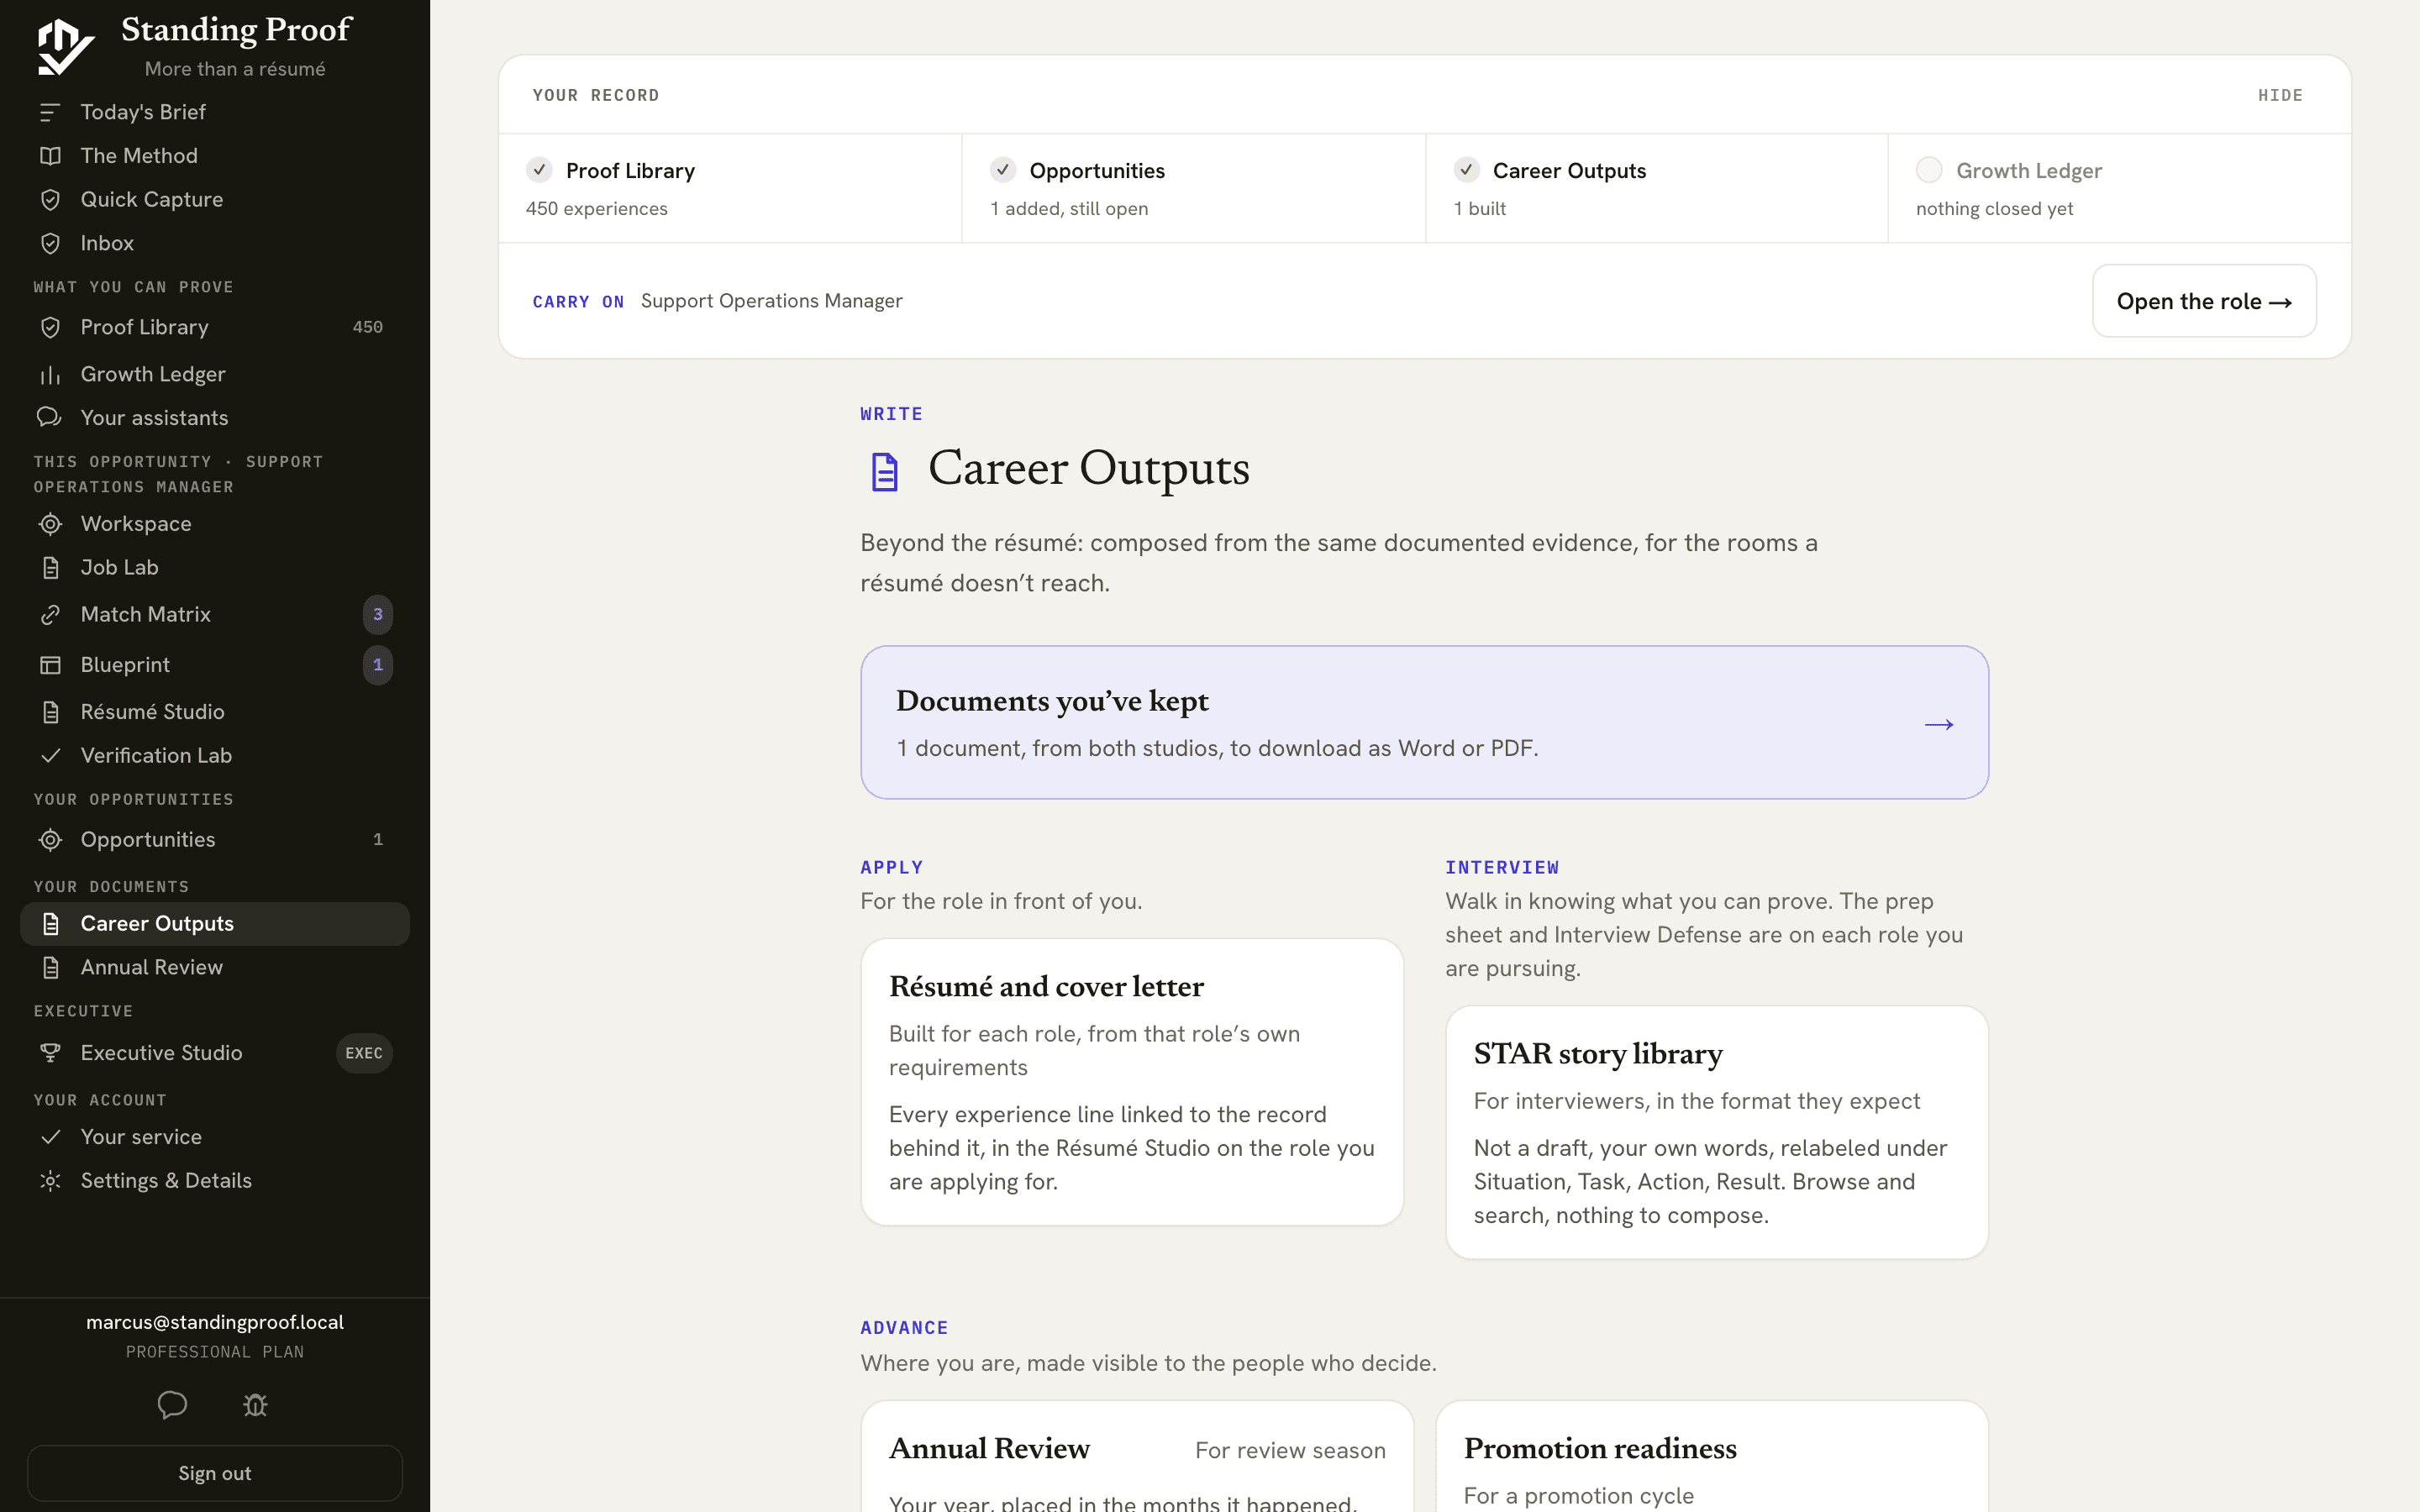Click the checkmark icon for Verification Lab

coord(50,755)
